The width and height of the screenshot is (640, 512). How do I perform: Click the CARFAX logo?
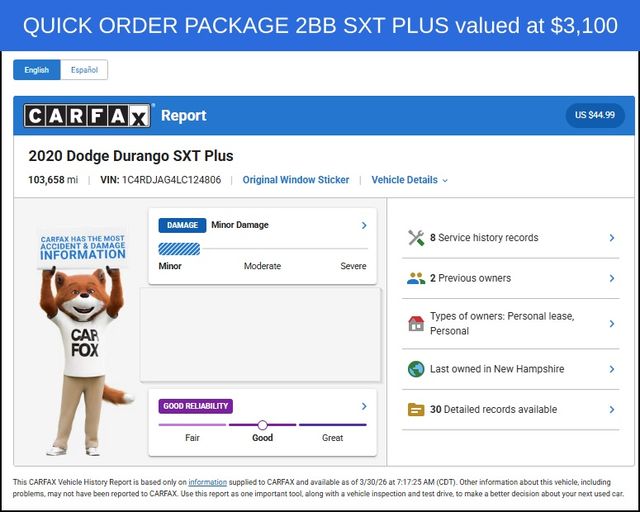[87, 116]
